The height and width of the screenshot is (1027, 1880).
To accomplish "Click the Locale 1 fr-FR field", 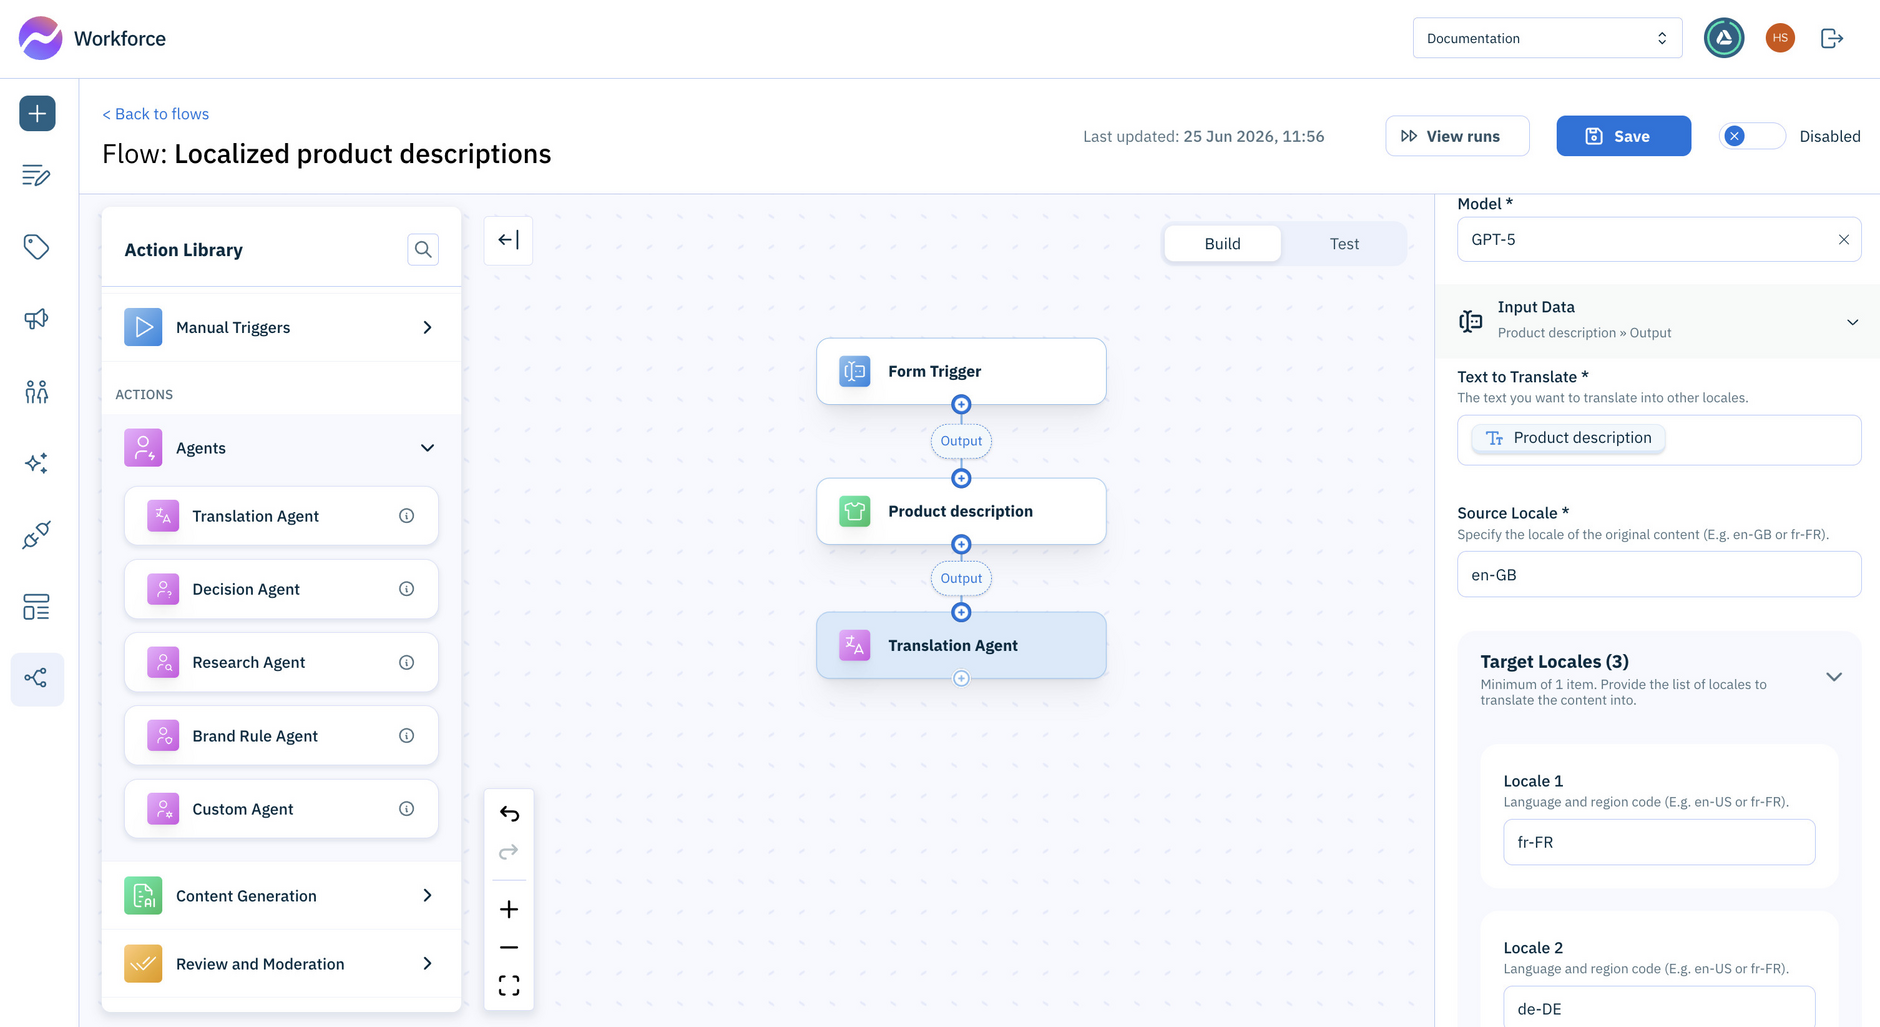I will coord(1659,842).
